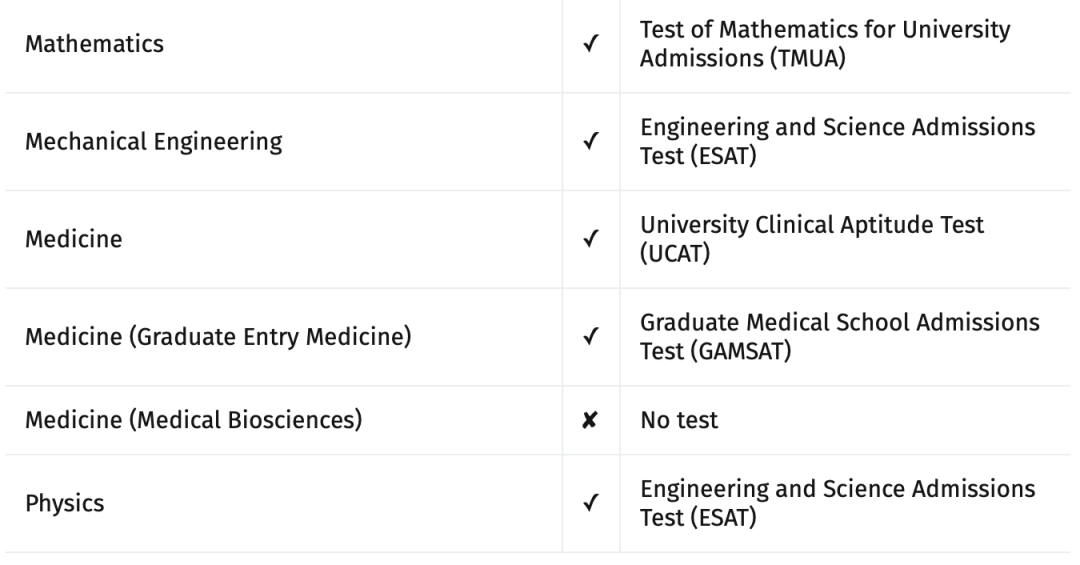
Task: Click the checkmark in the Mathematics row
Action: tap(590, 44)
